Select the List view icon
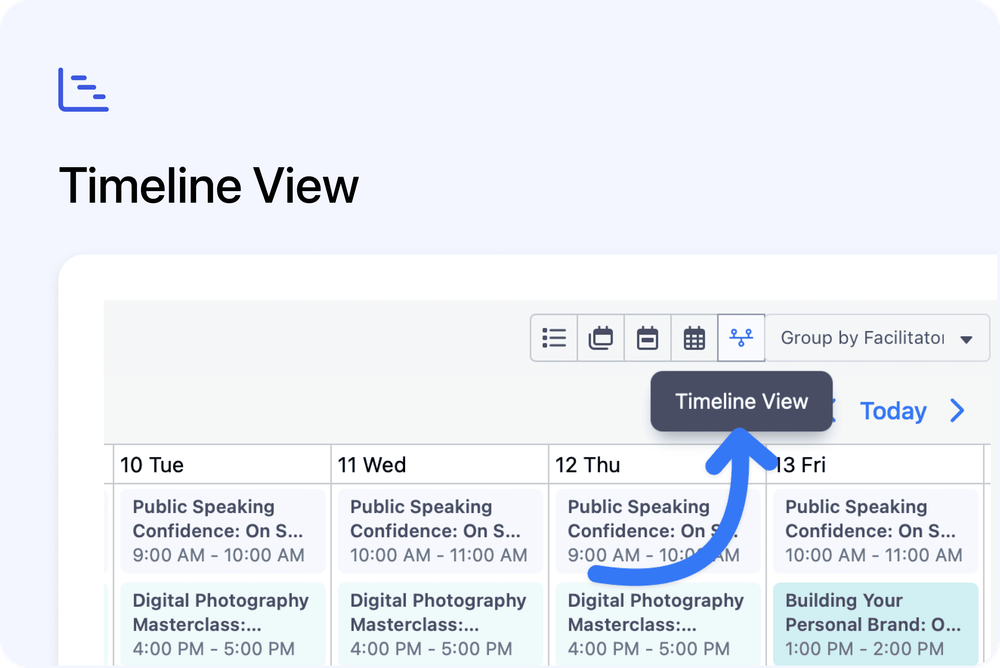Screen dimensions: 1000x668 click(554, 337)
